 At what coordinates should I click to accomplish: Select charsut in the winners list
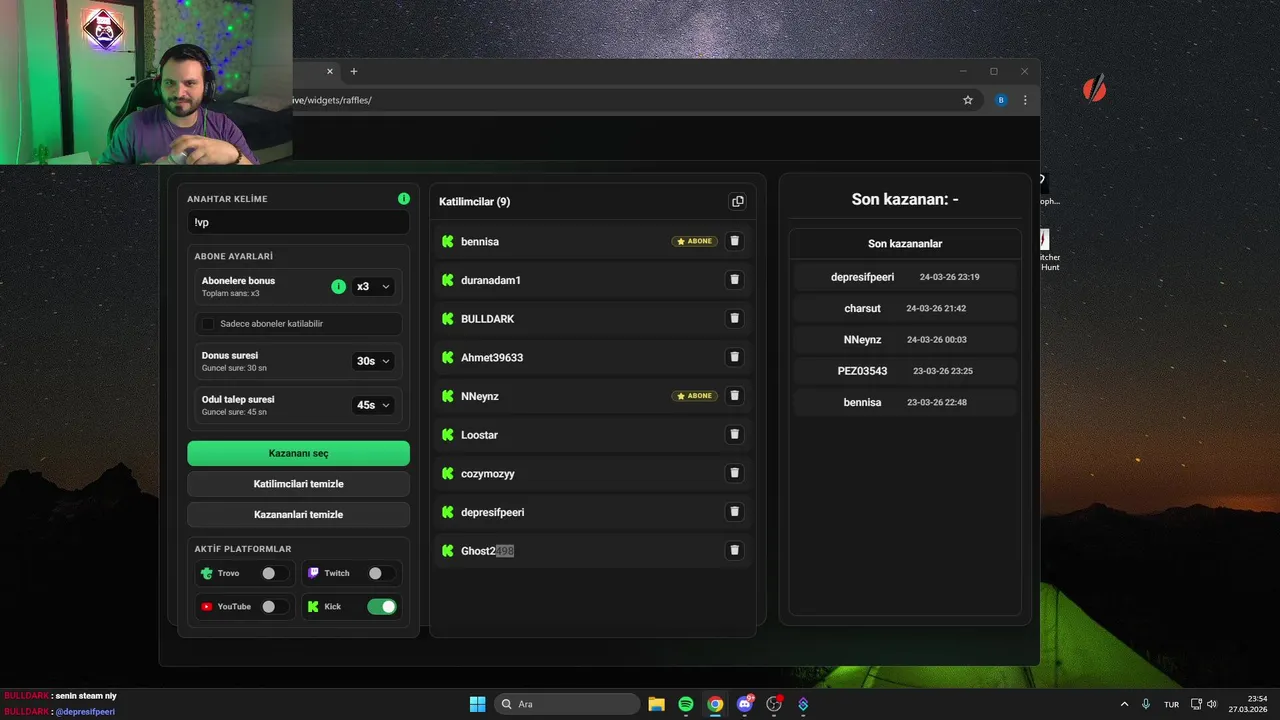point(862,308)
